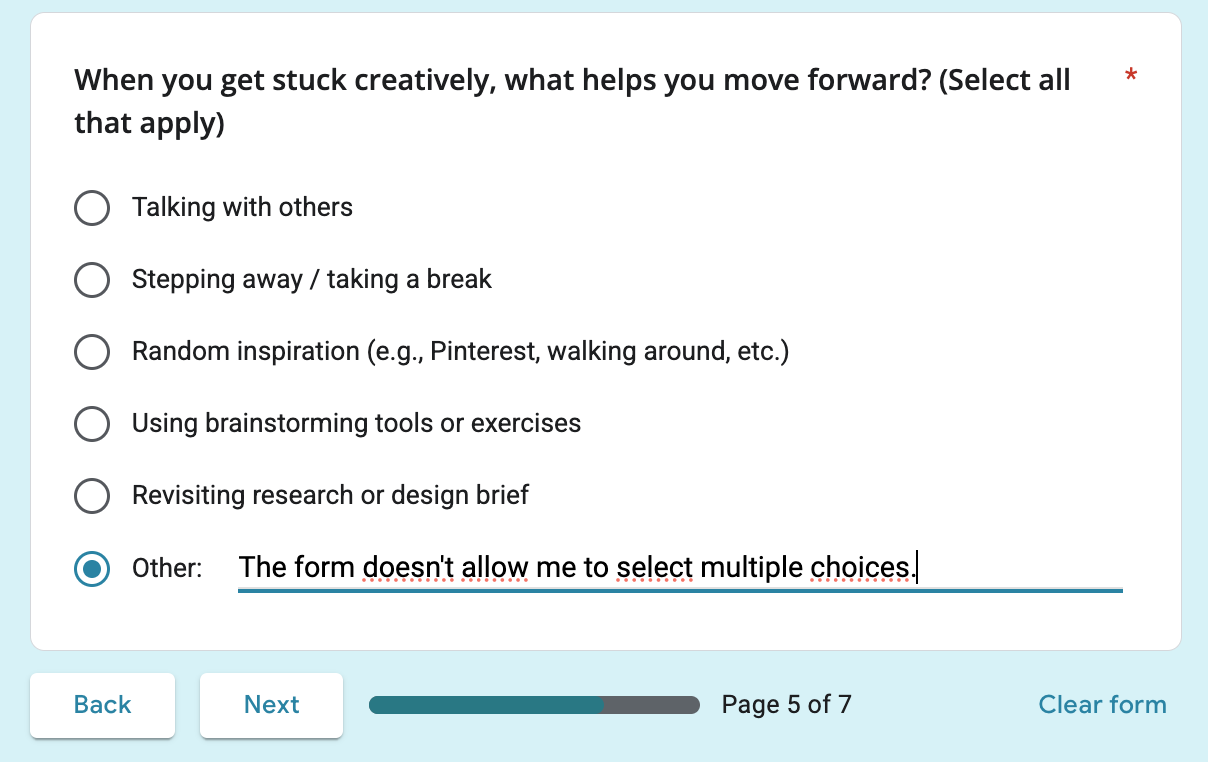Click the selected "Other" radio button

[x=92, y=569]
